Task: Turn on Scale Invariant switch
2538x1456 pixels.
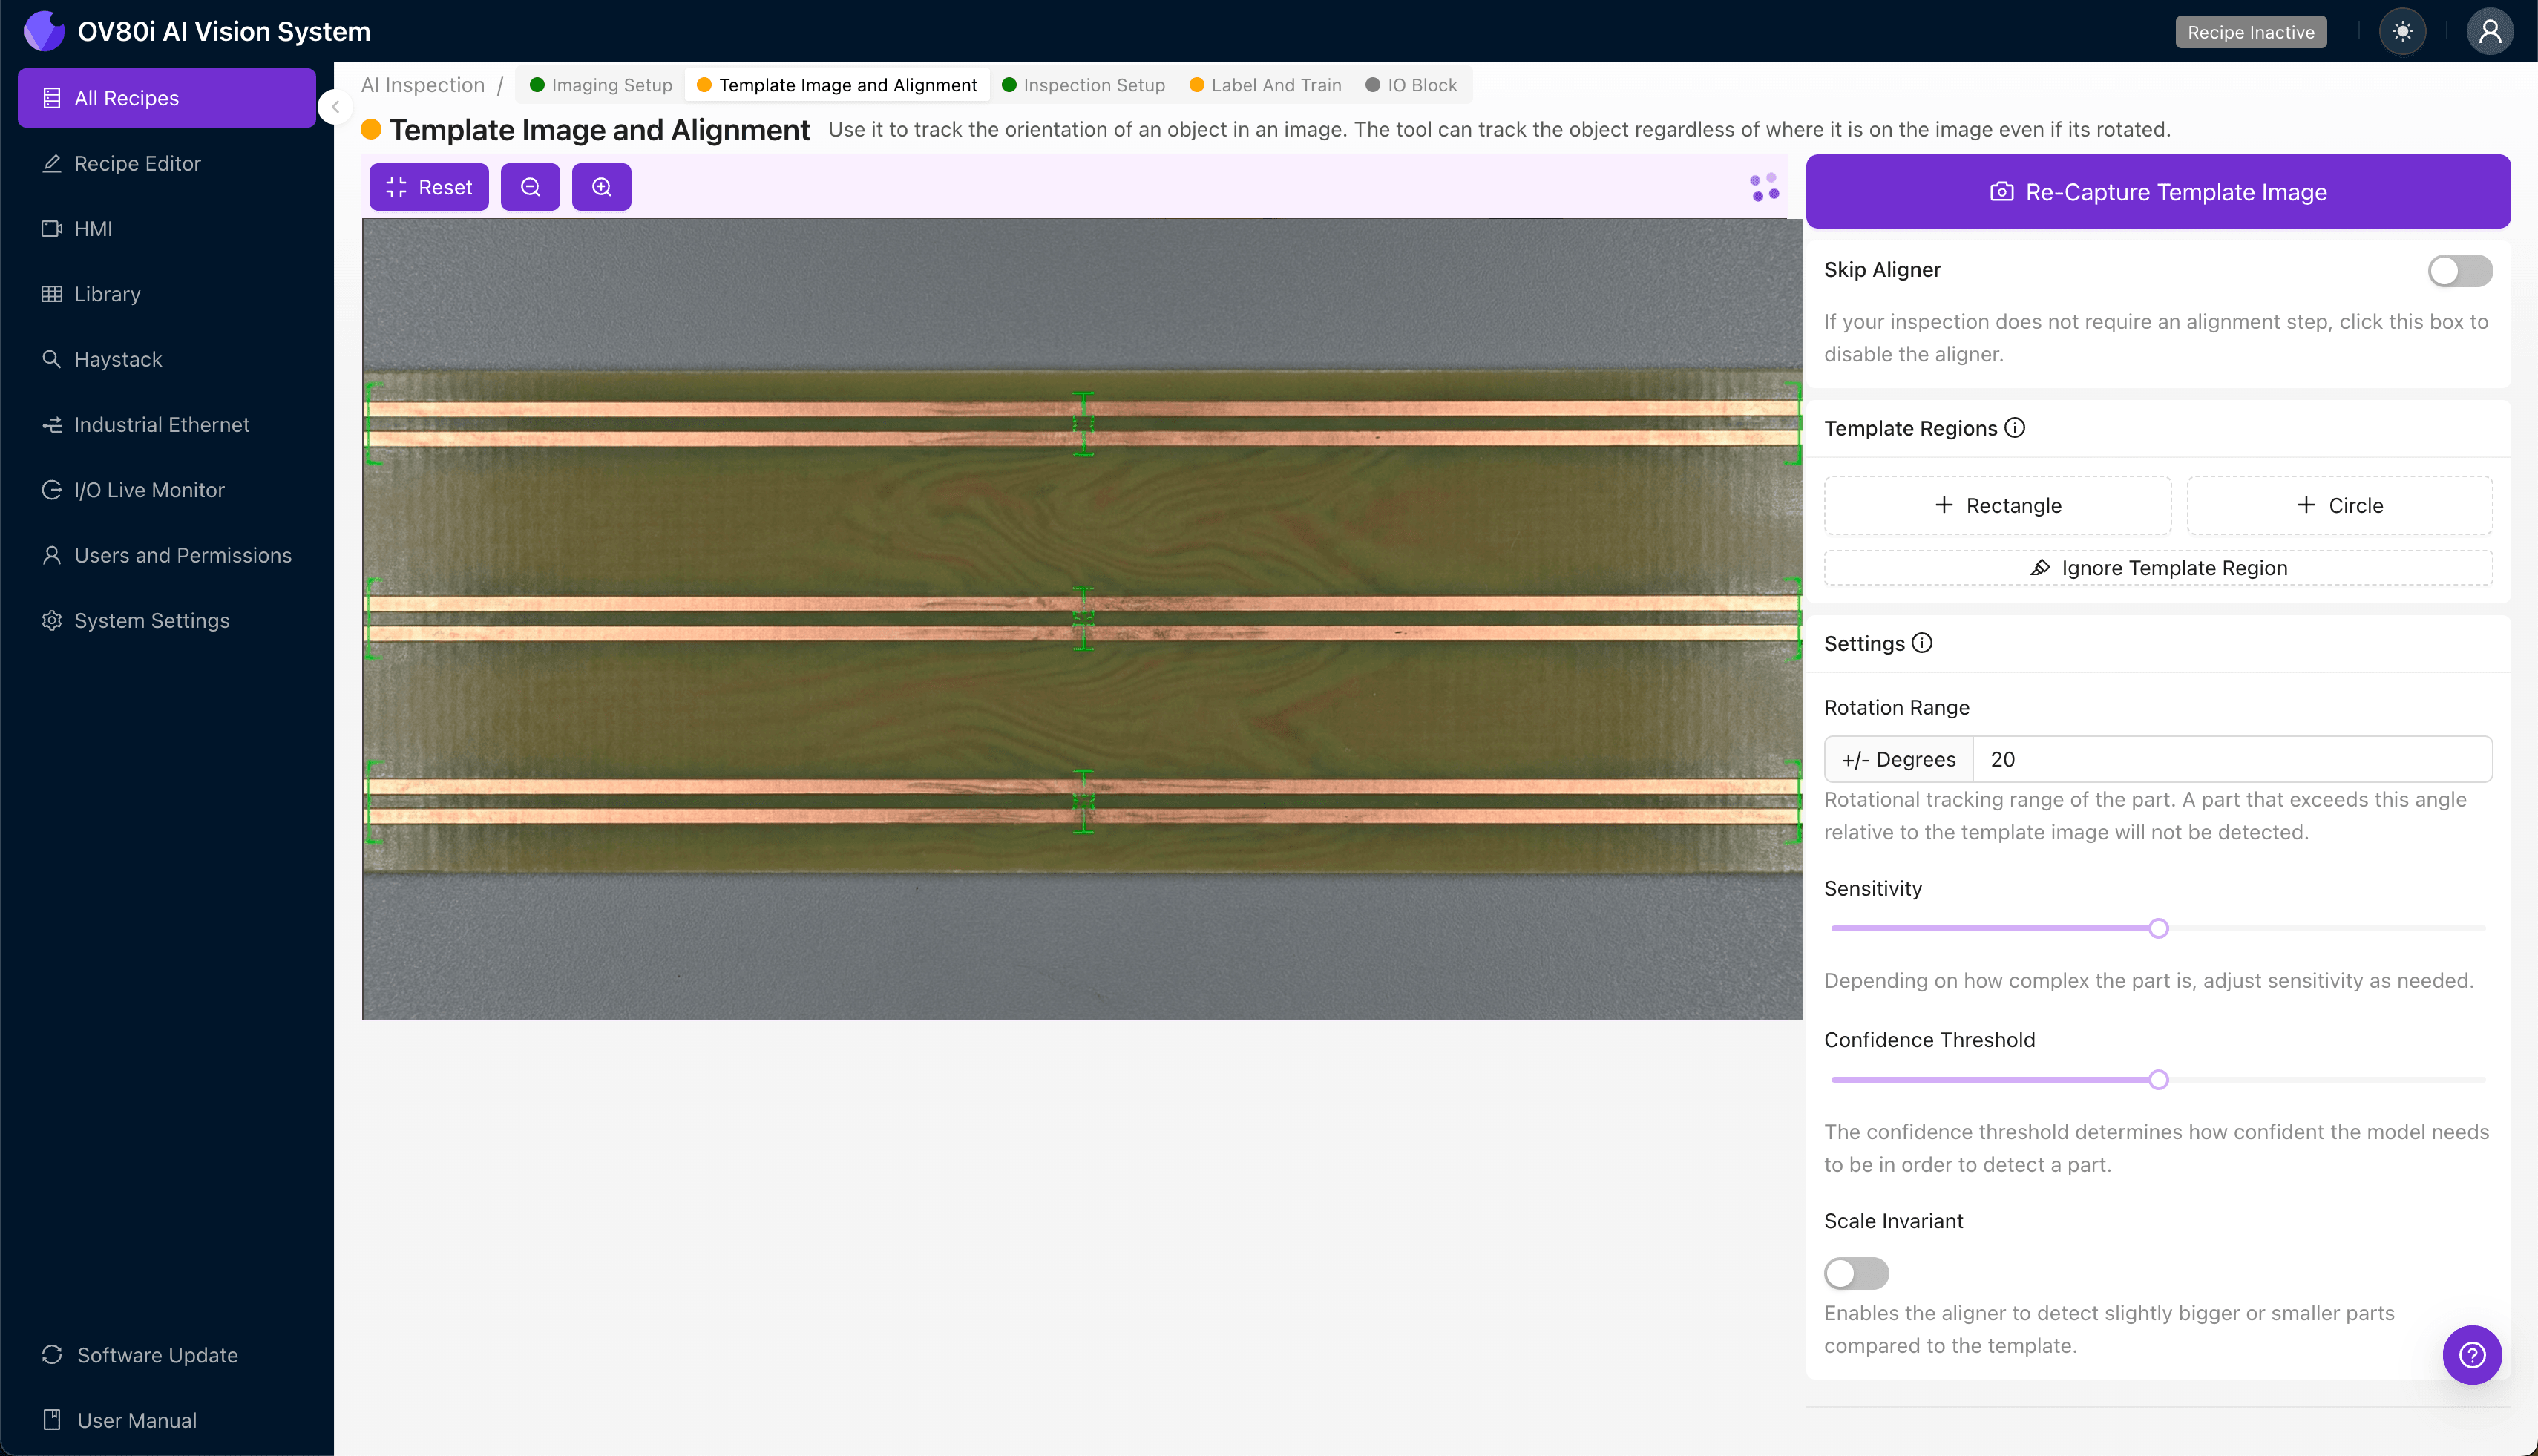Action: click(1856, 1273)
